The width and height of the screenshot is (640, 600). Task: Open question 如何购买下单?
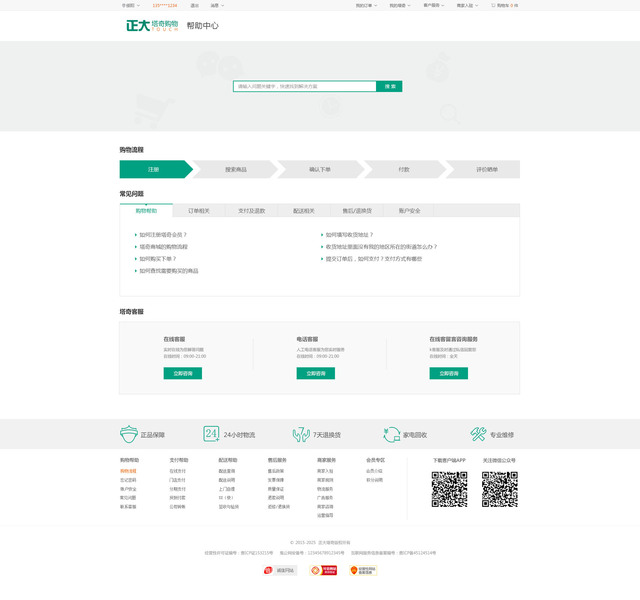tap(158, 259)
